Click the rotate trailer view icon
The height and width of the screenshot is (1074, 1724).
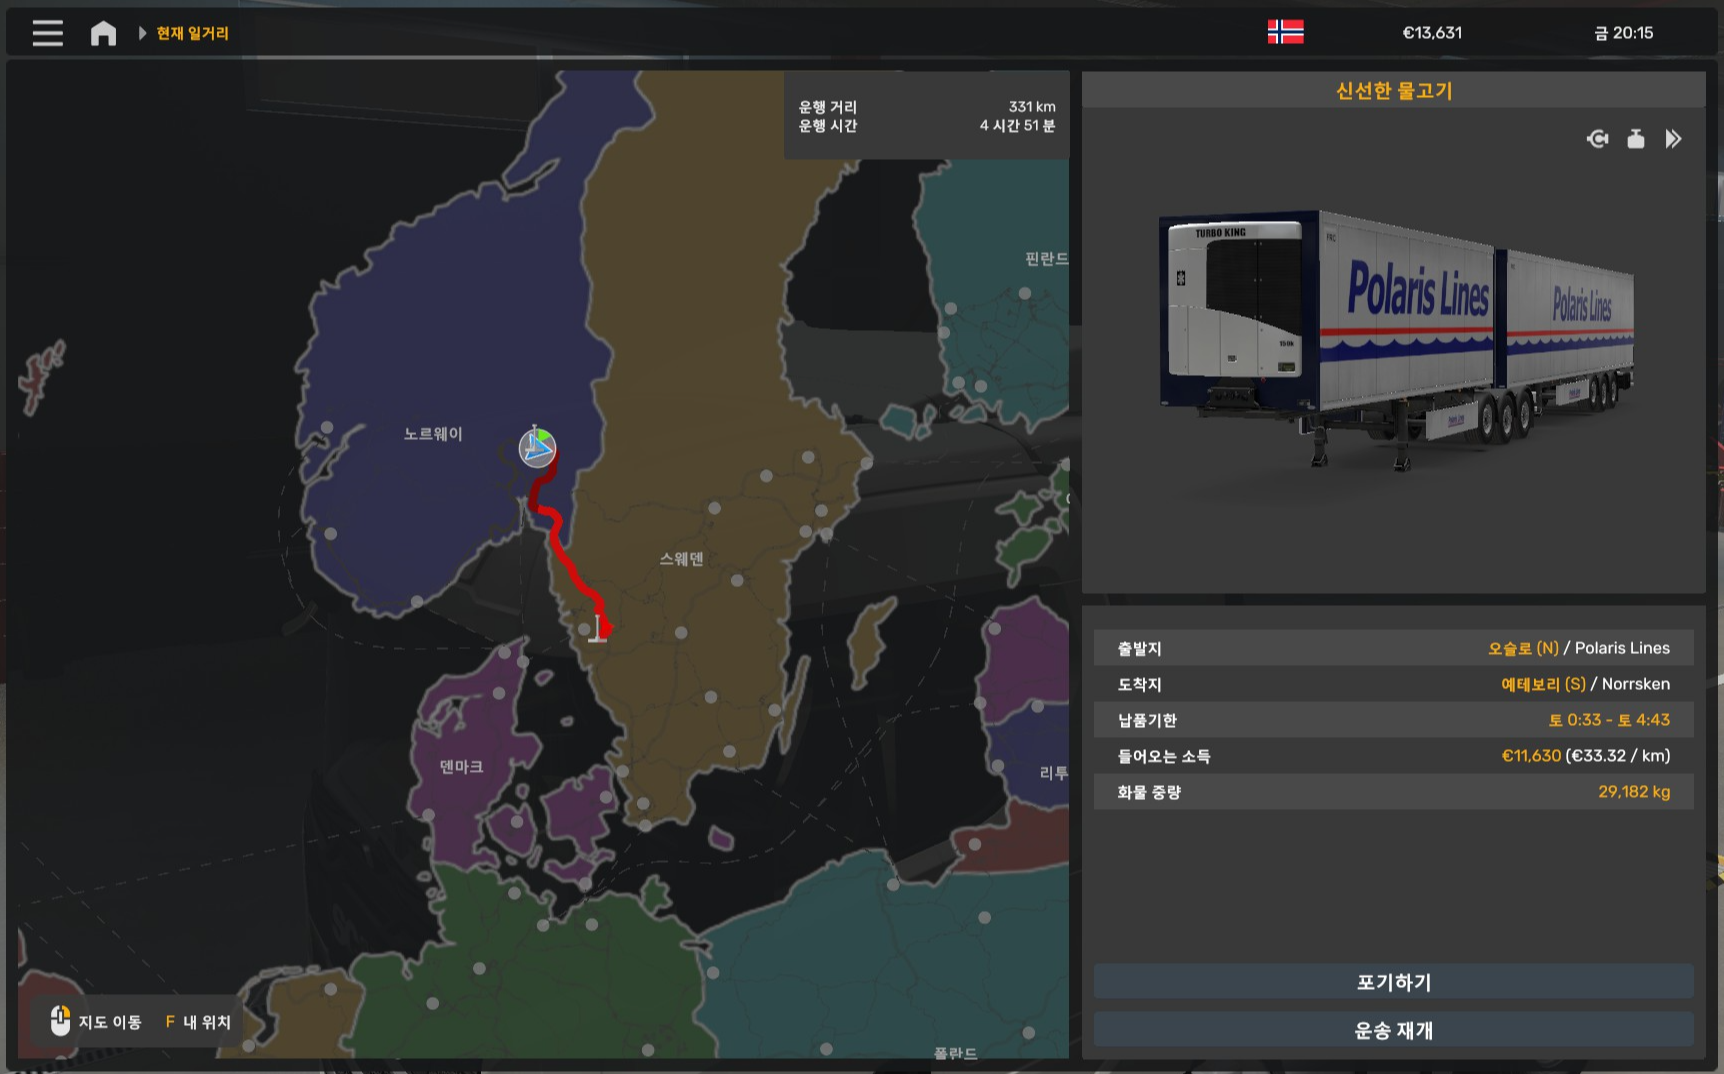coord(1597,139)
